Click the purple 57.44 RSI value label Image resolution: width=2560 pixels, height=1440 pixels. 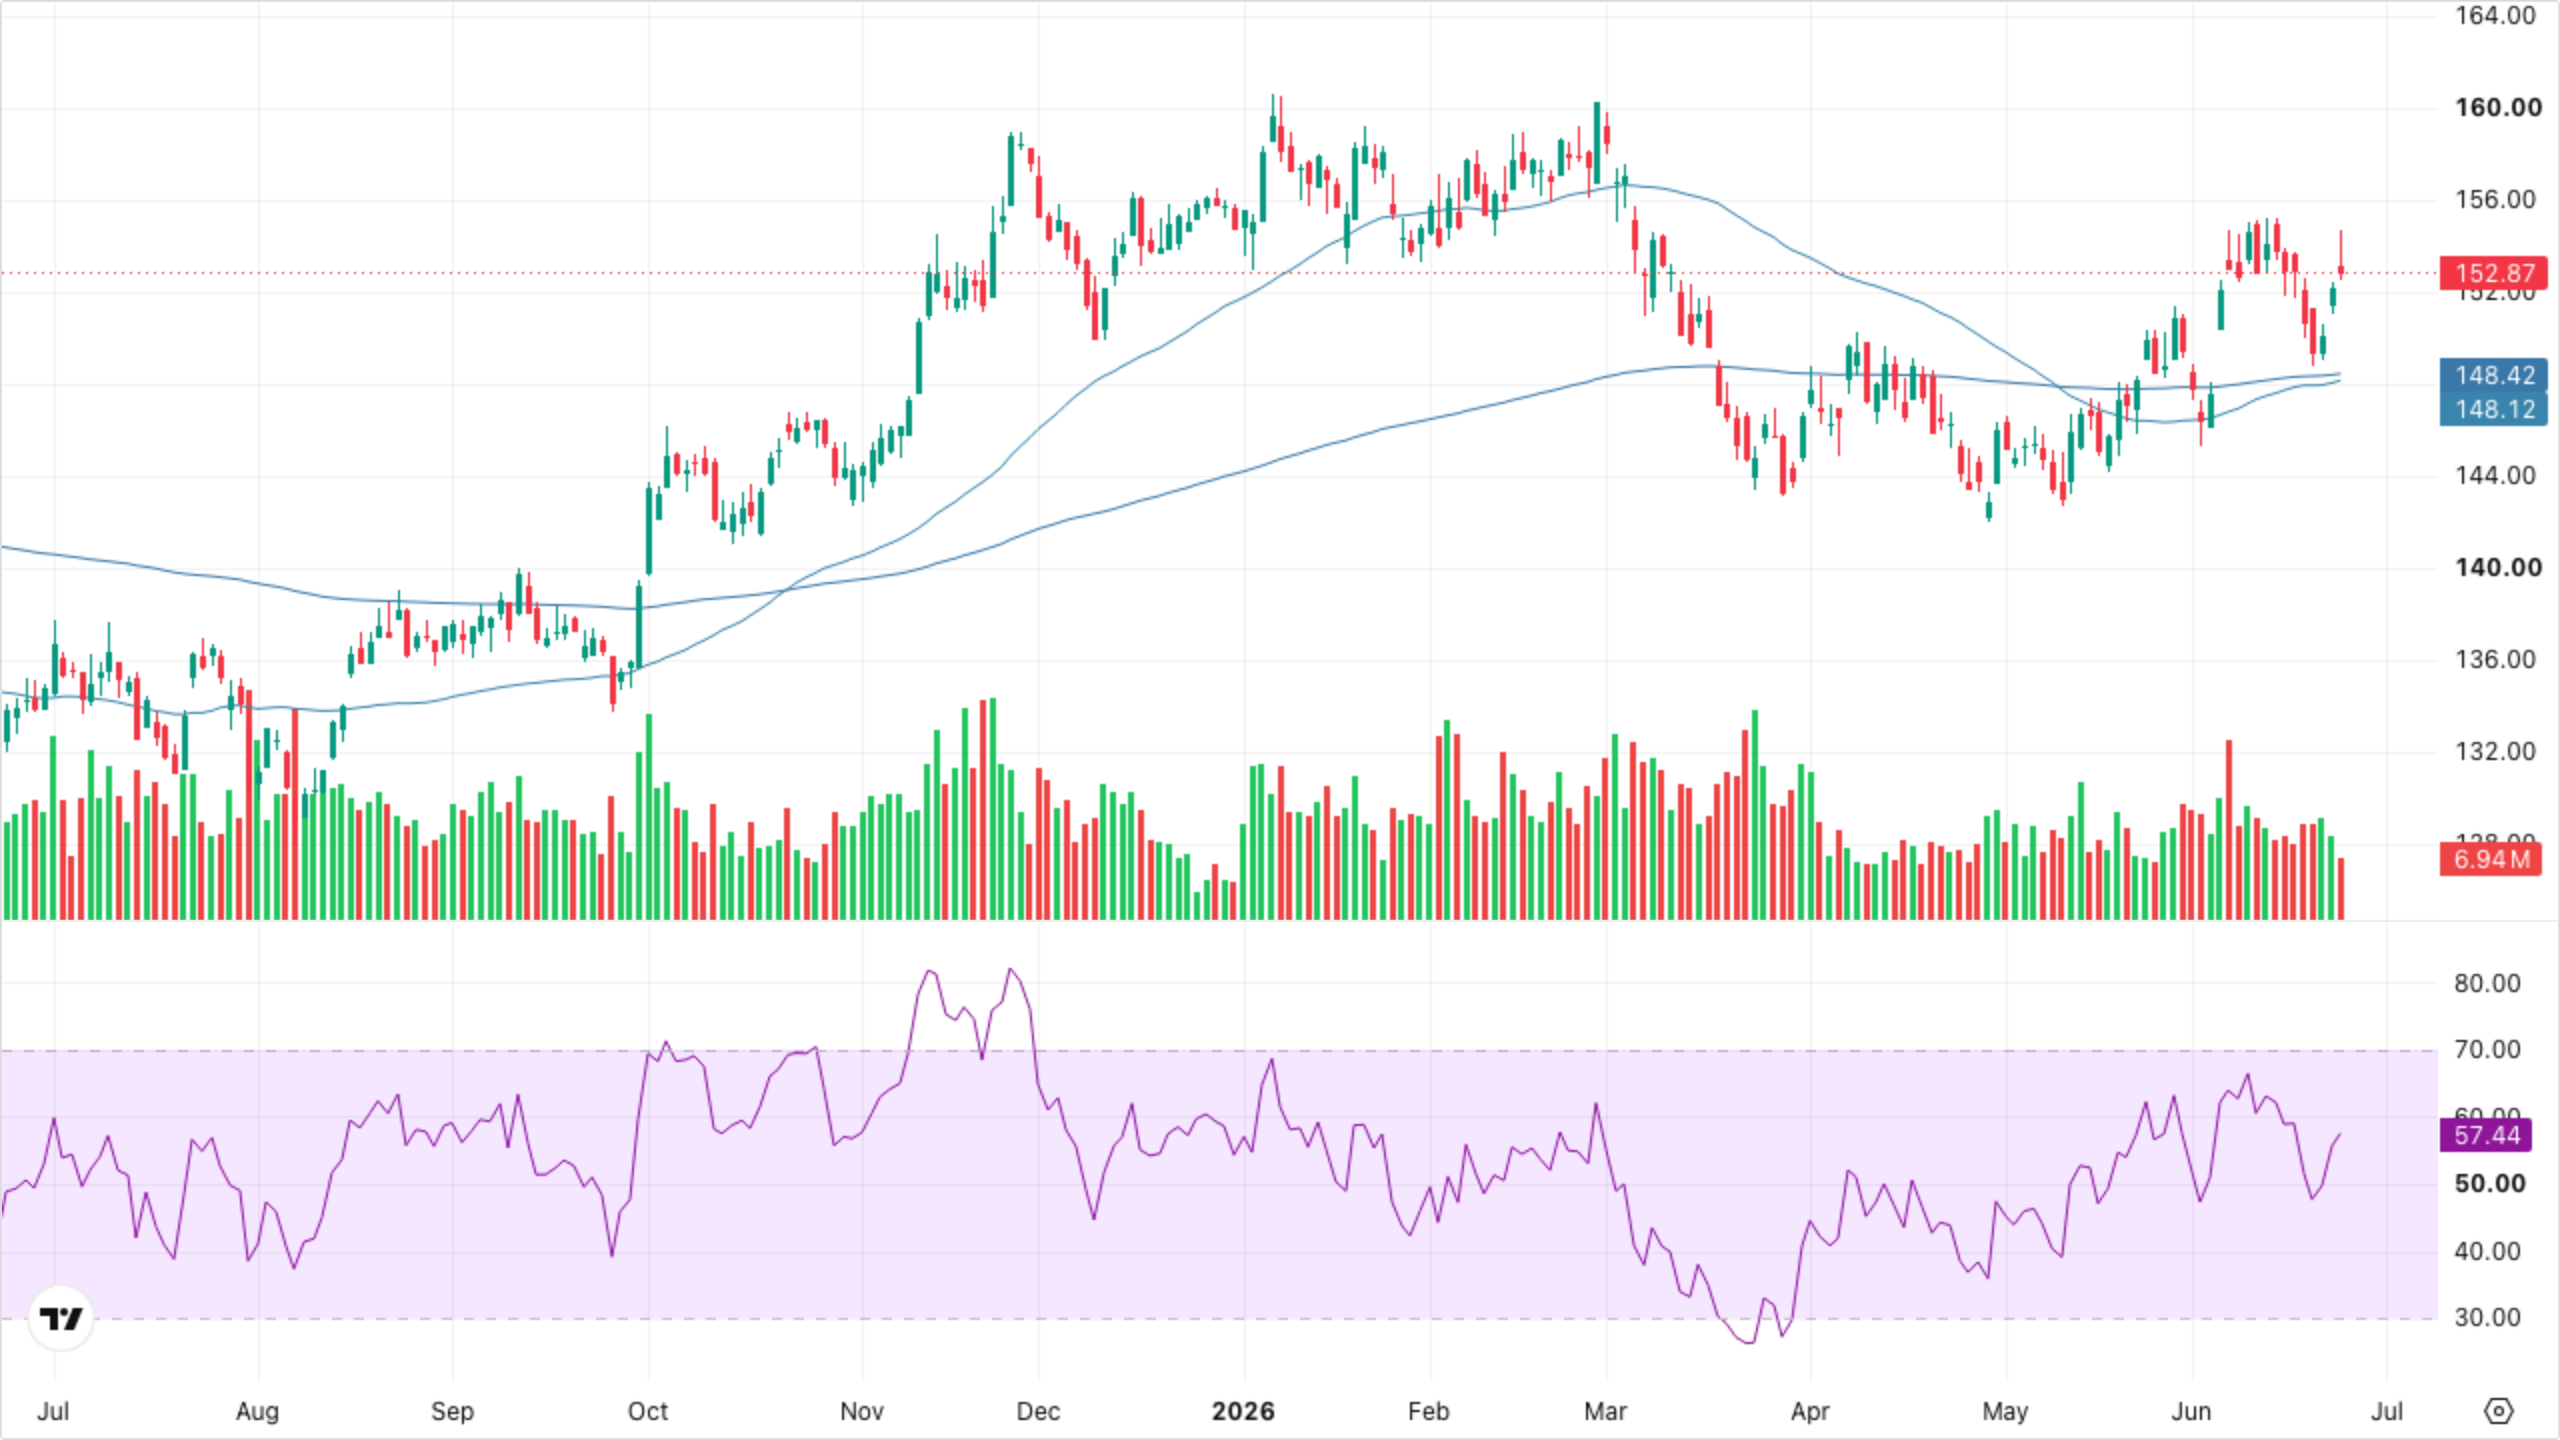[2486, 1135]
